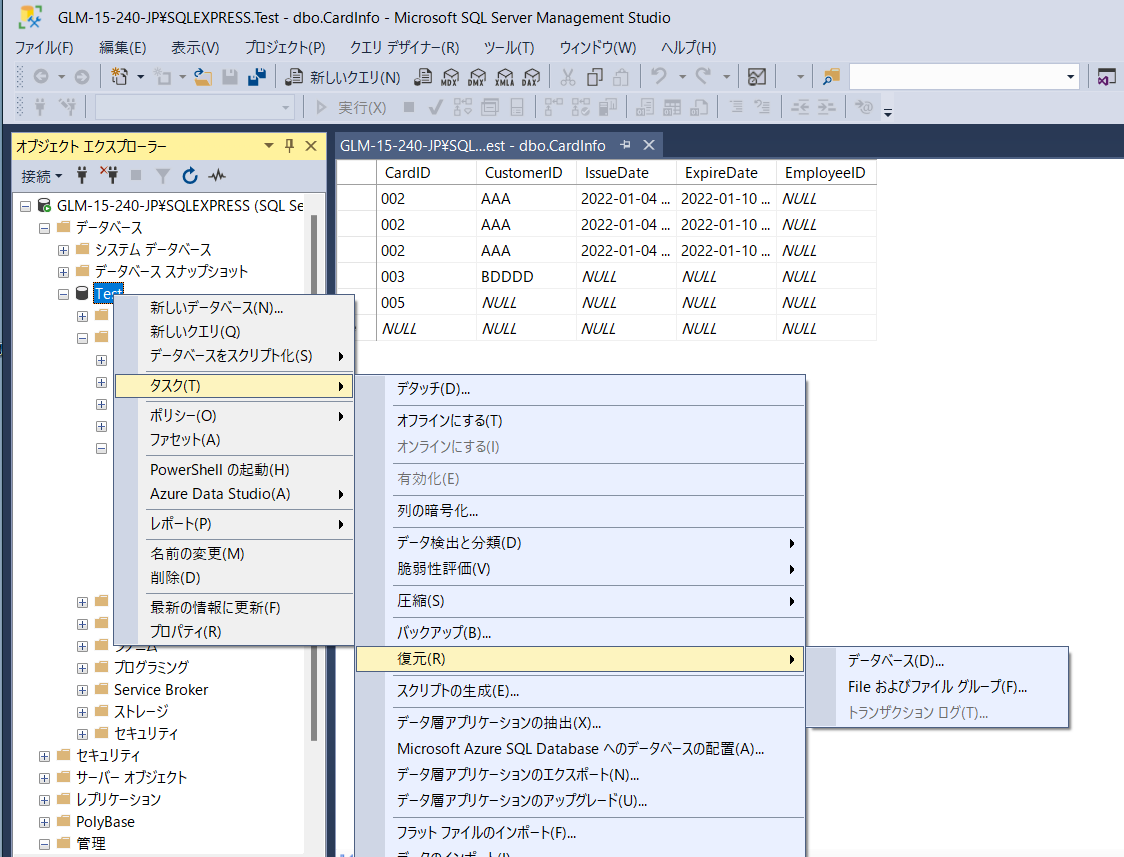Open Object Explorer window position dropdown arrow
1124x857 pixels.
pyautogui.click(x=269, y=146)
